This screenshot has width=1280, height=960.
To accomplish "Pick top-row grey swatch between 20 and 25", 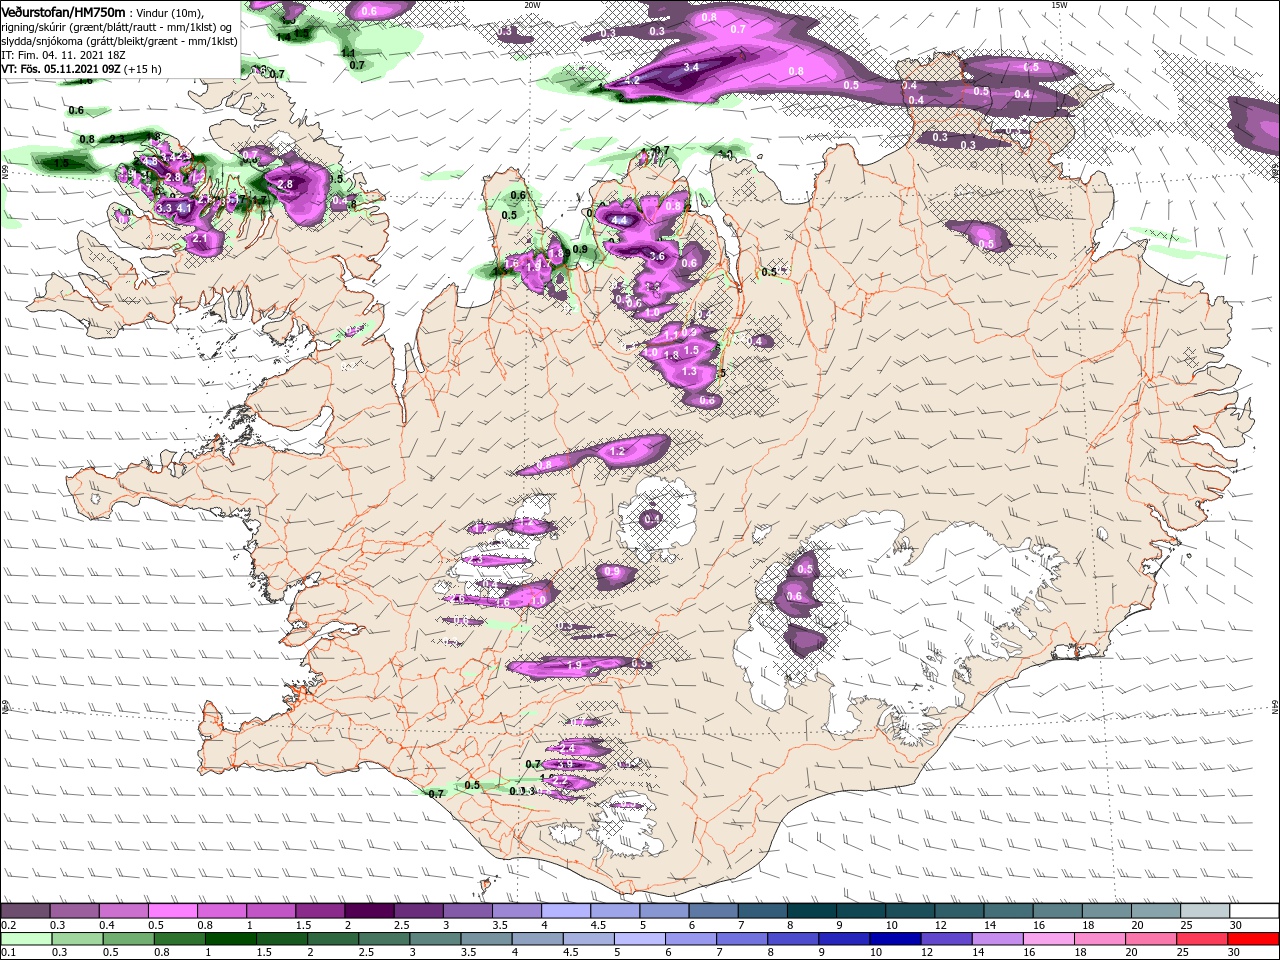I will 1156,911.
